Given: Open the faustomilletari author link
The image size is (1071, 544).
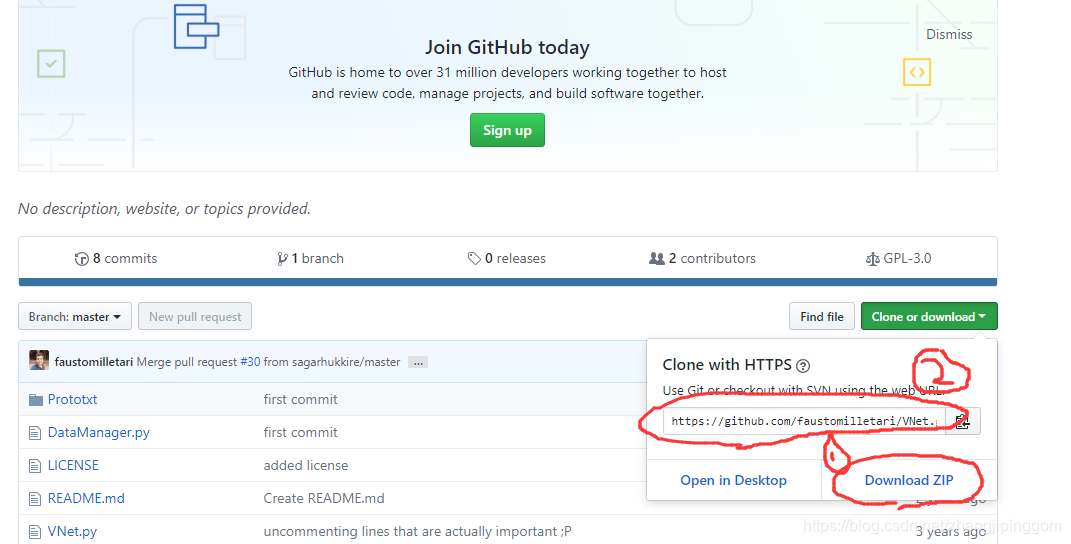Looking at the screenshot, I should pyautogui.click(x=94, y=362).
